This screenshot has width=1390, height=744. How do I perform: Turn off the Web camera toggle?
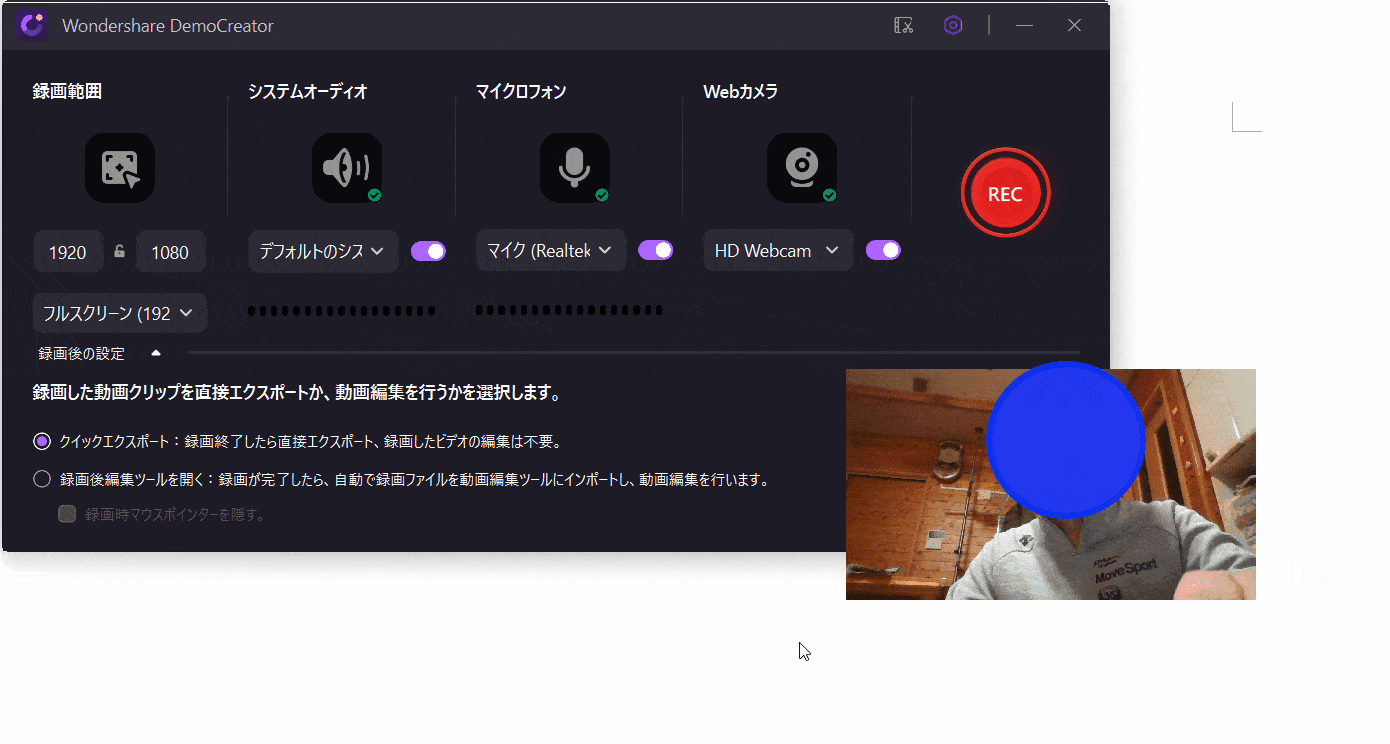click(883, 250)
